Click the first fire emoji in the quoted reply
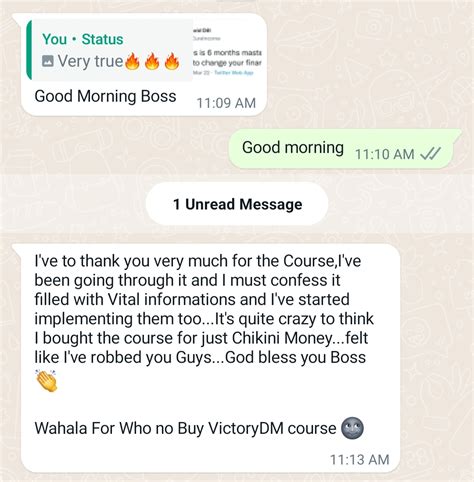 (x=132, y=61)
